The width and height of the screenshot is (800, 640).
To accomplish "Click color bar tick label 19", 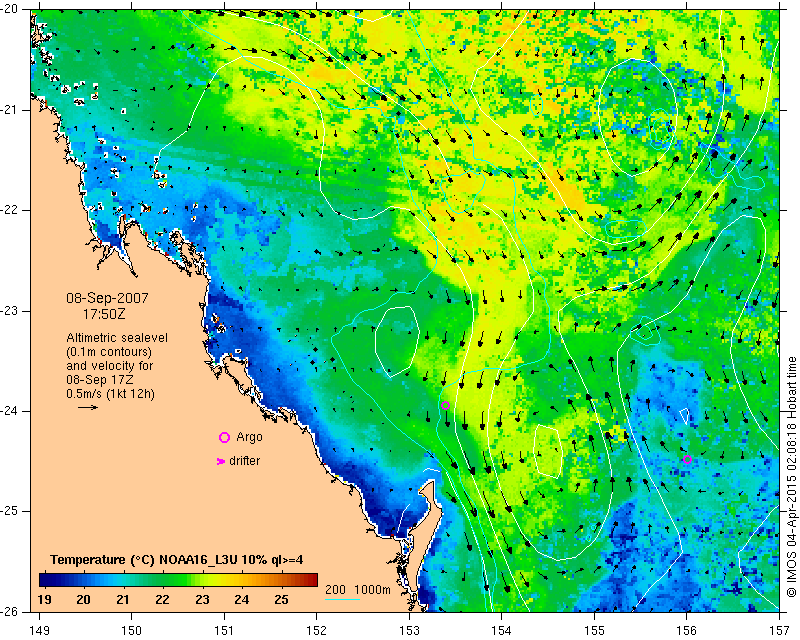I will click(44, 599).
